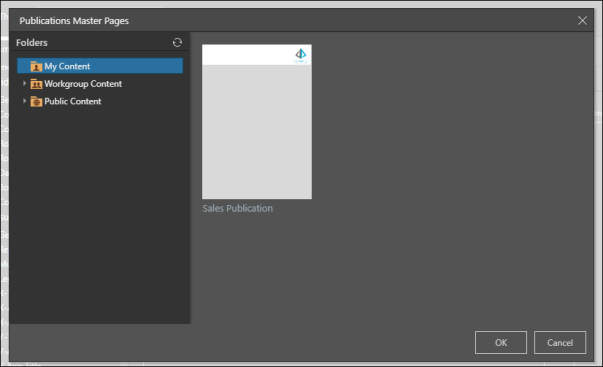Click empty space below Public Content in tree
The width and height of the screenshot is (603, 367).
[100, 215]
